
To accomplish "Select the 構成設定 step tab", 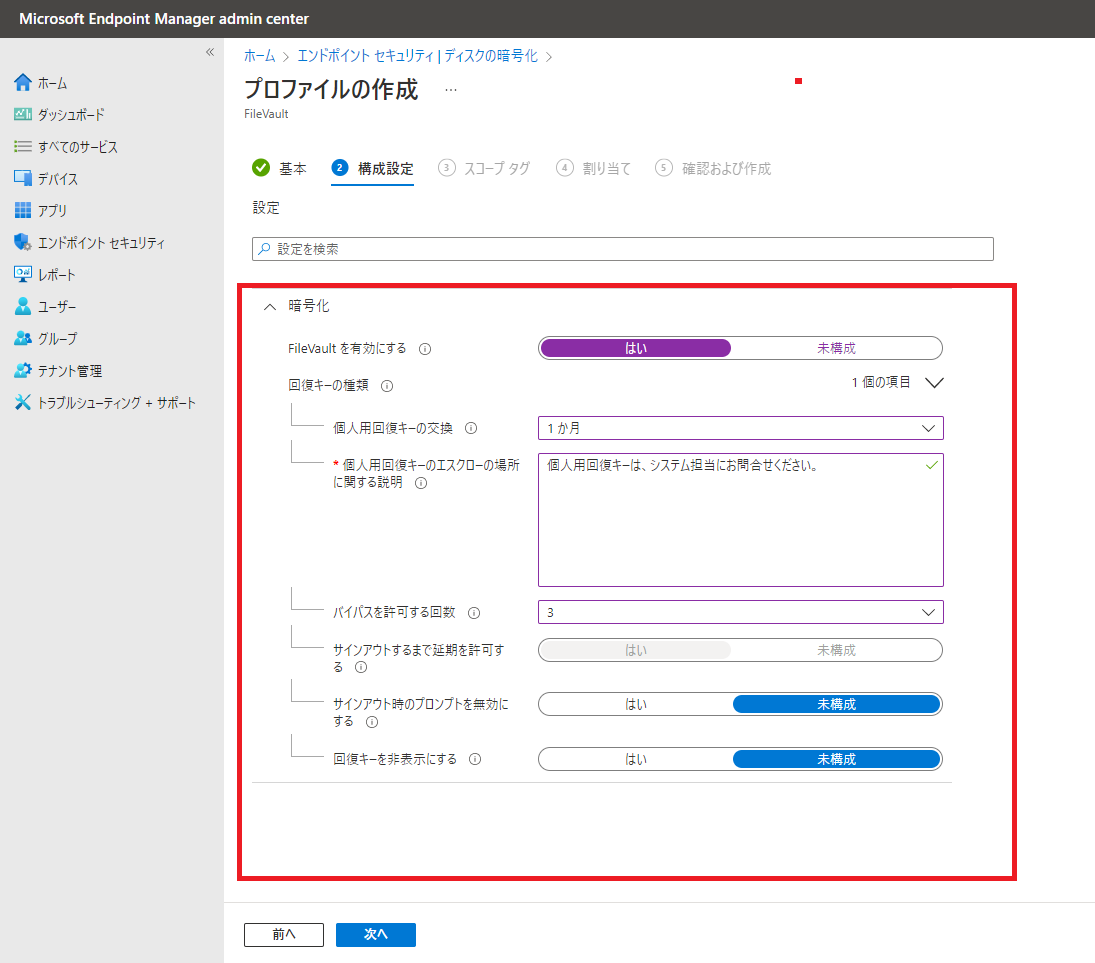I will [x=372, y=168].
